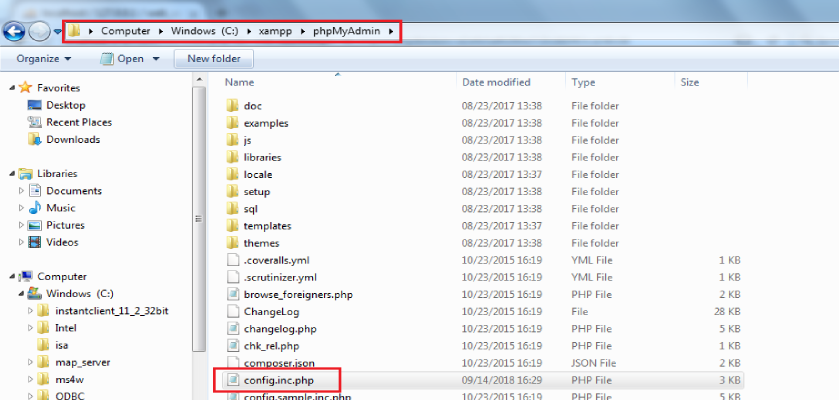The image size is (839, 400).
Task: Click the Libraries icon in sidebar
Action: tap(25, 173)
